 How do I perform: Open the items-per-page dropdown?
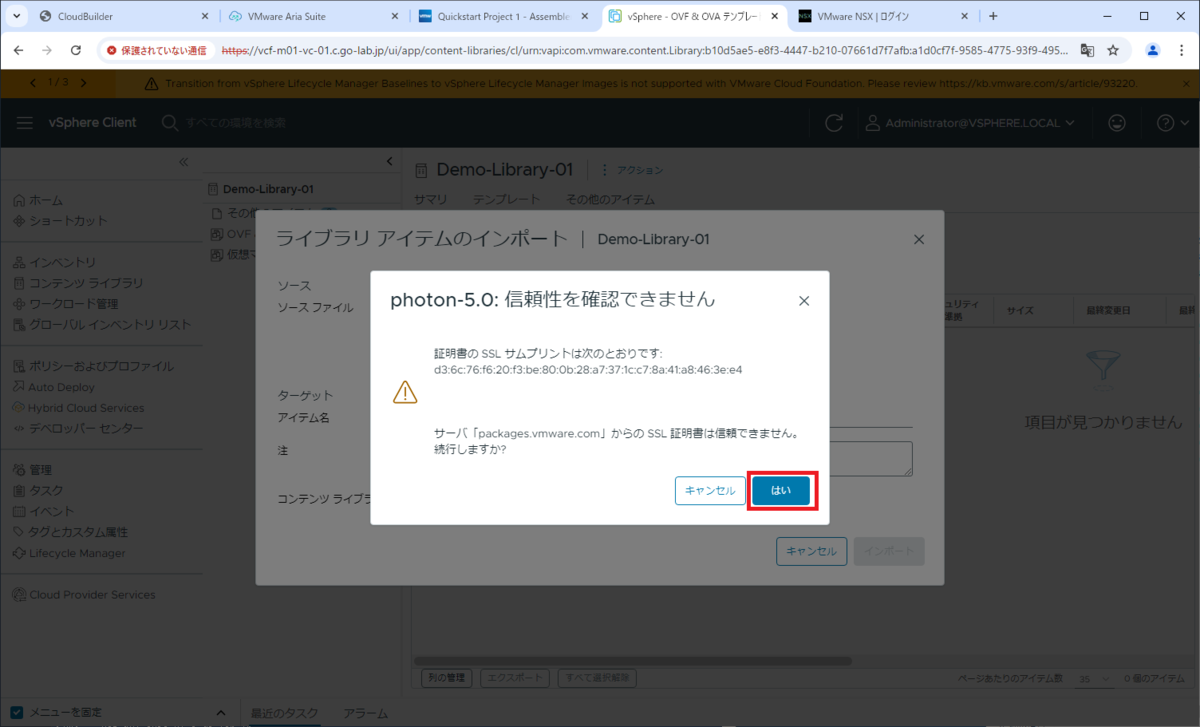pos(1095,678)
